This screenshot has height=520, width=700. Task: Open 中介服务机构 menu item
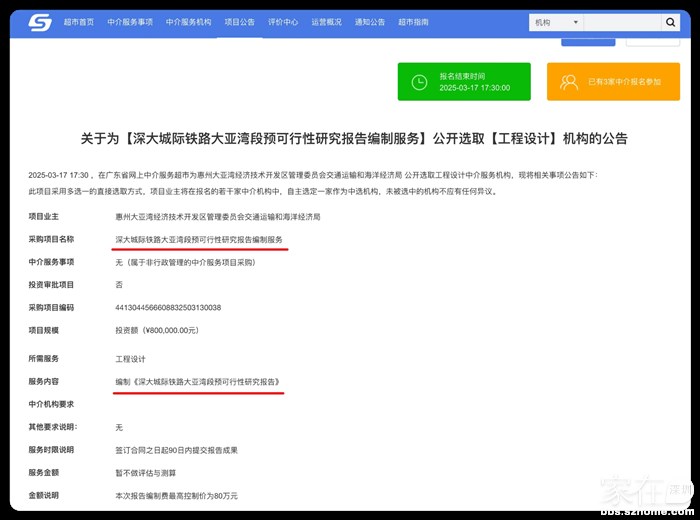pos(188,22)
